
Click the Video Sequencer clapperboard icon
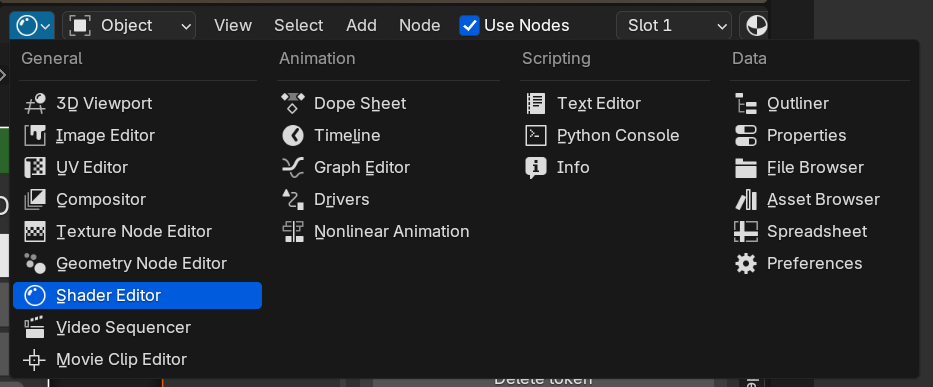tap(35, 327)
